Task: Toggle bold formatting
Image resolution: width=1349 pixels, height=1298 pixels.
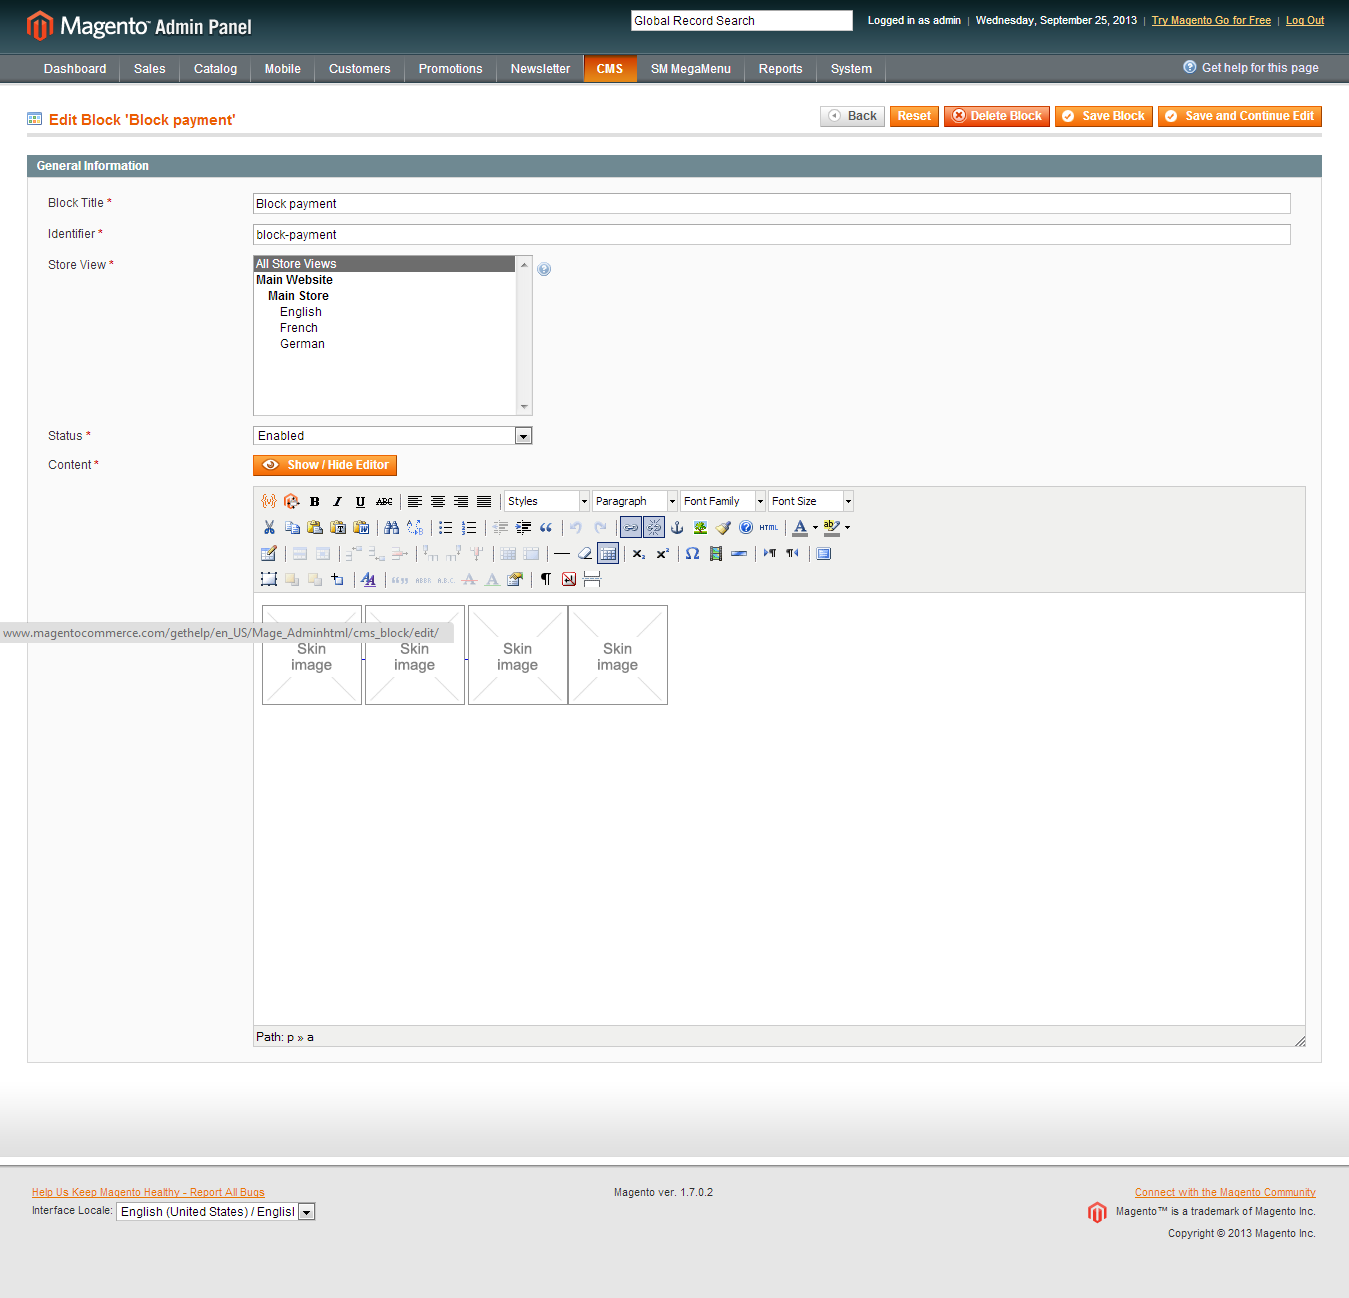Action: 315,501
